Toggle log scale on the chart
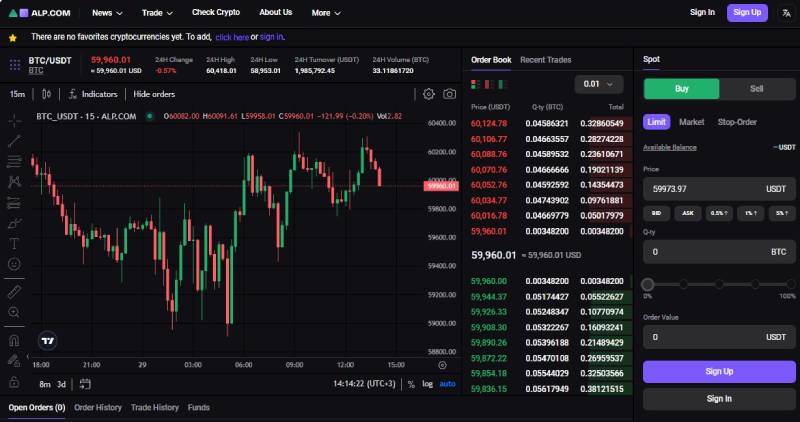This screenshot has width=800, height=422. point(428,384)
